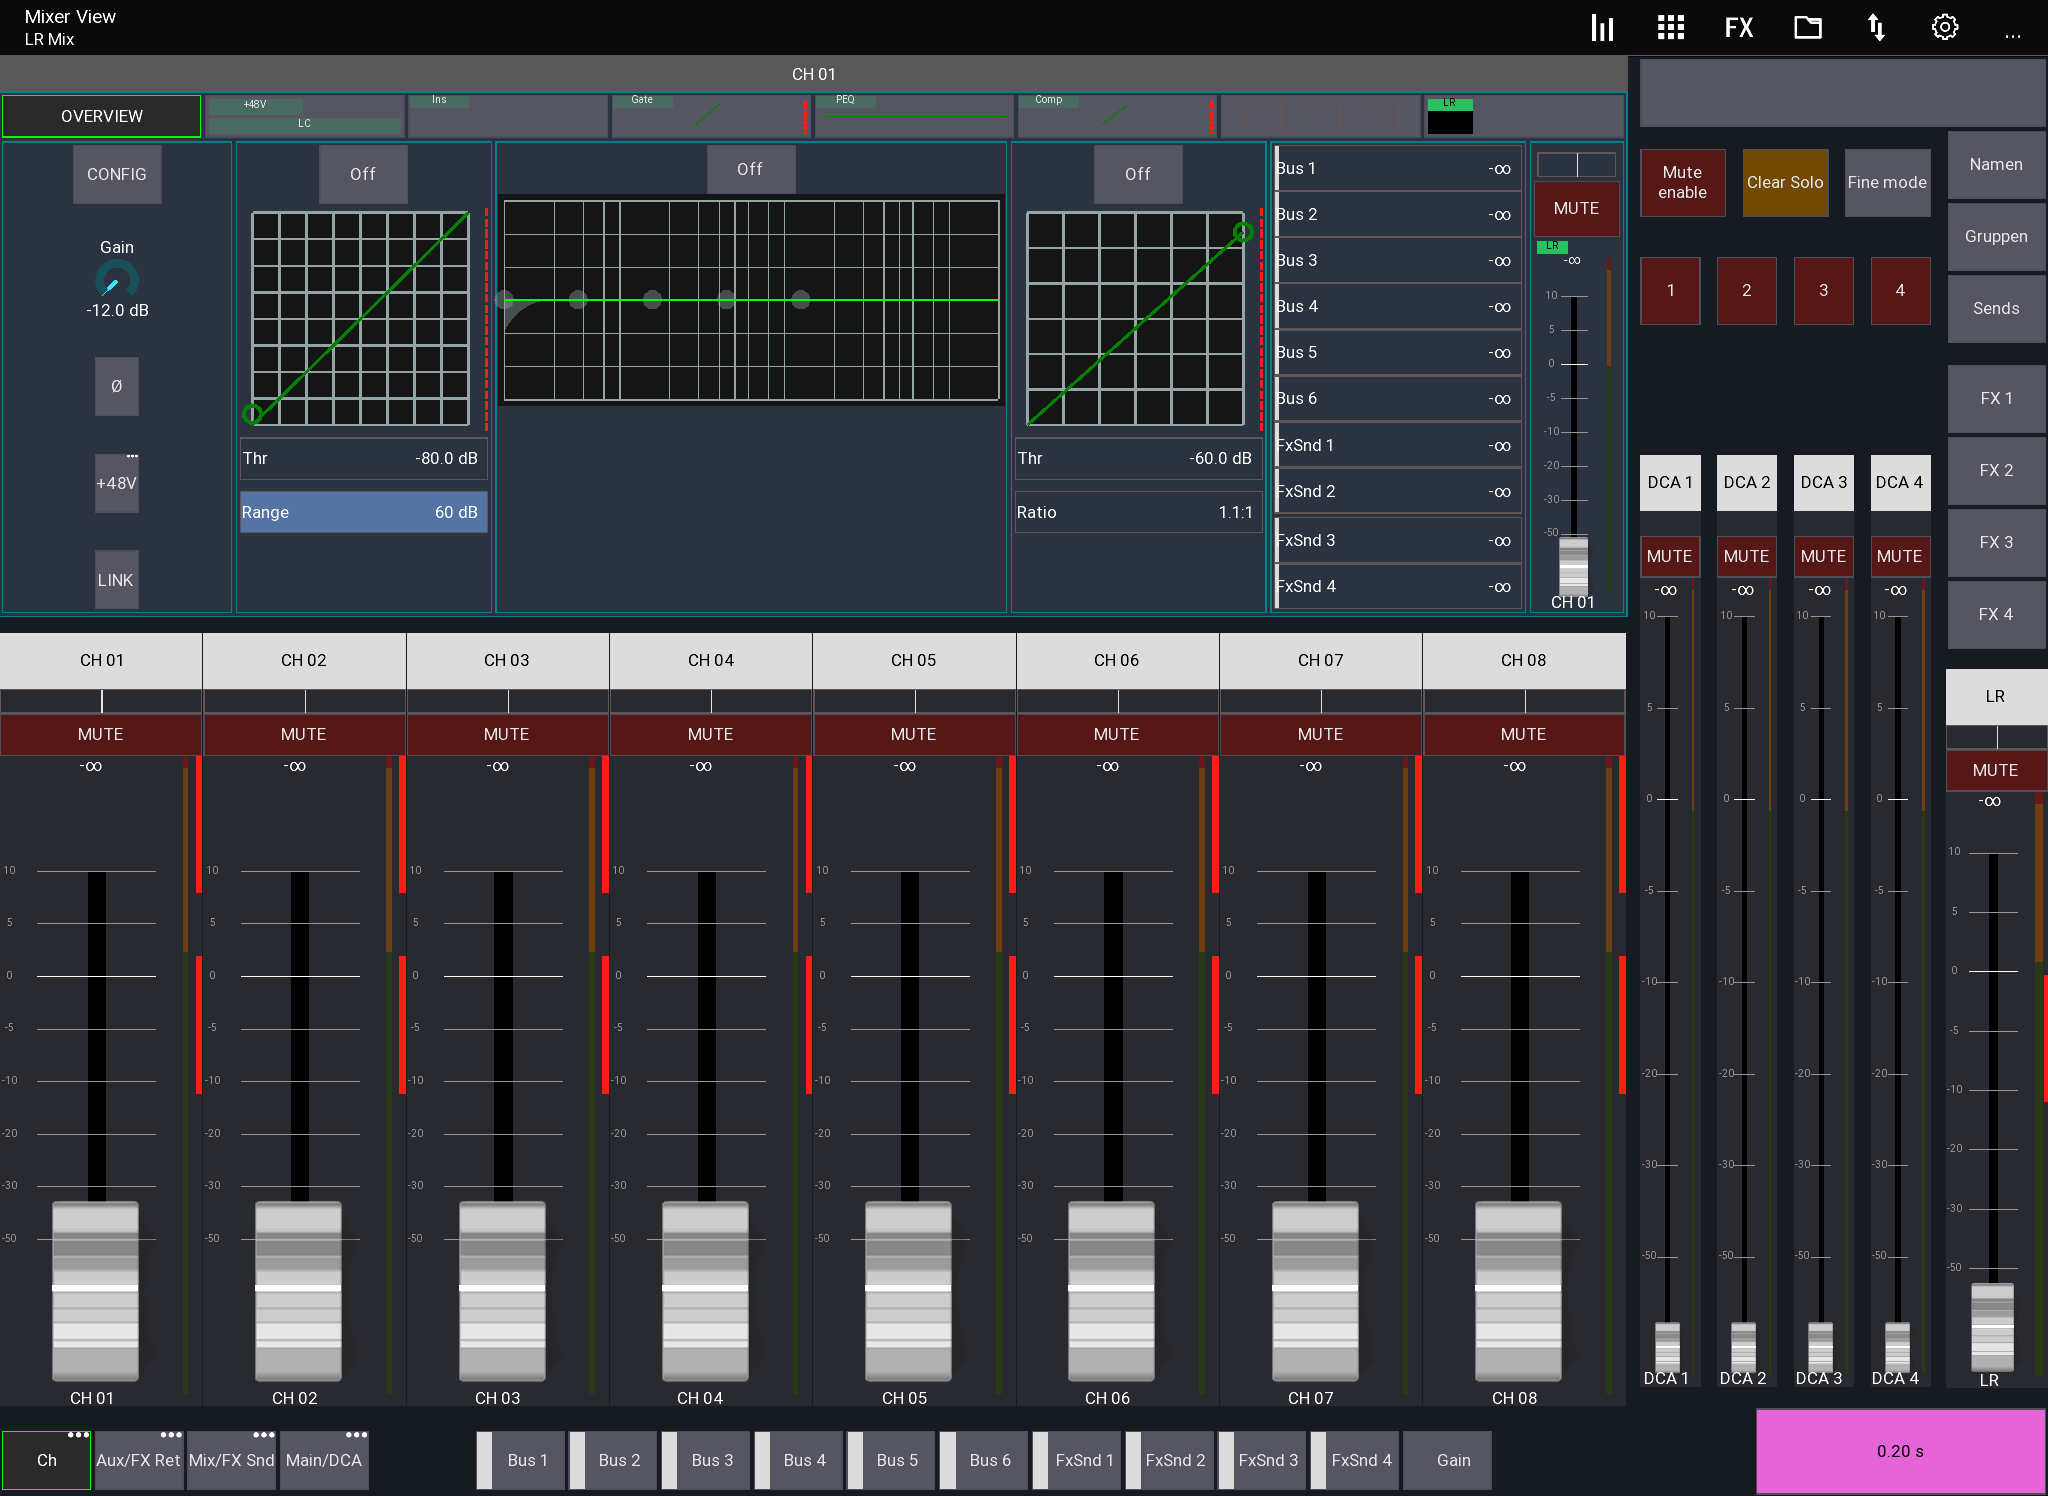Enable Fine mode
Viewport: 2048px width, 1496px height.
[1886, 182]
